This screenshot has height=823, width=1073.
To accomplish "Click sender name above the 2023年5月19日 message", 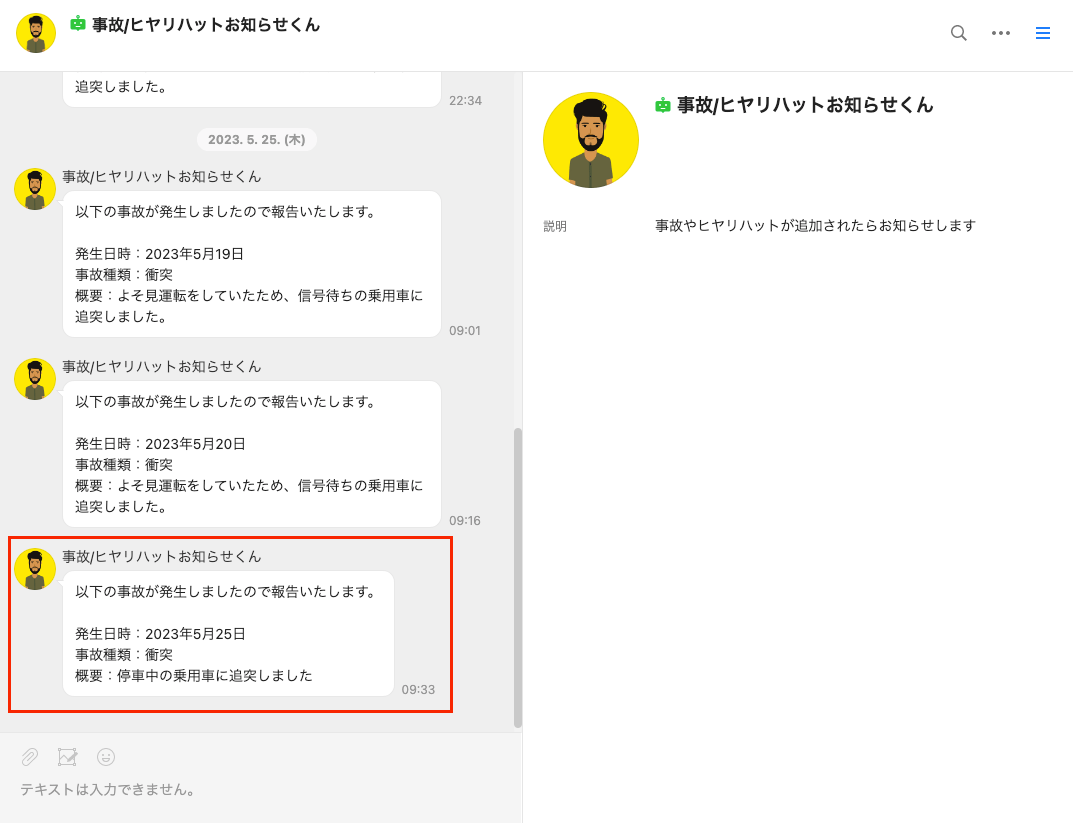I will pos(161,177).
